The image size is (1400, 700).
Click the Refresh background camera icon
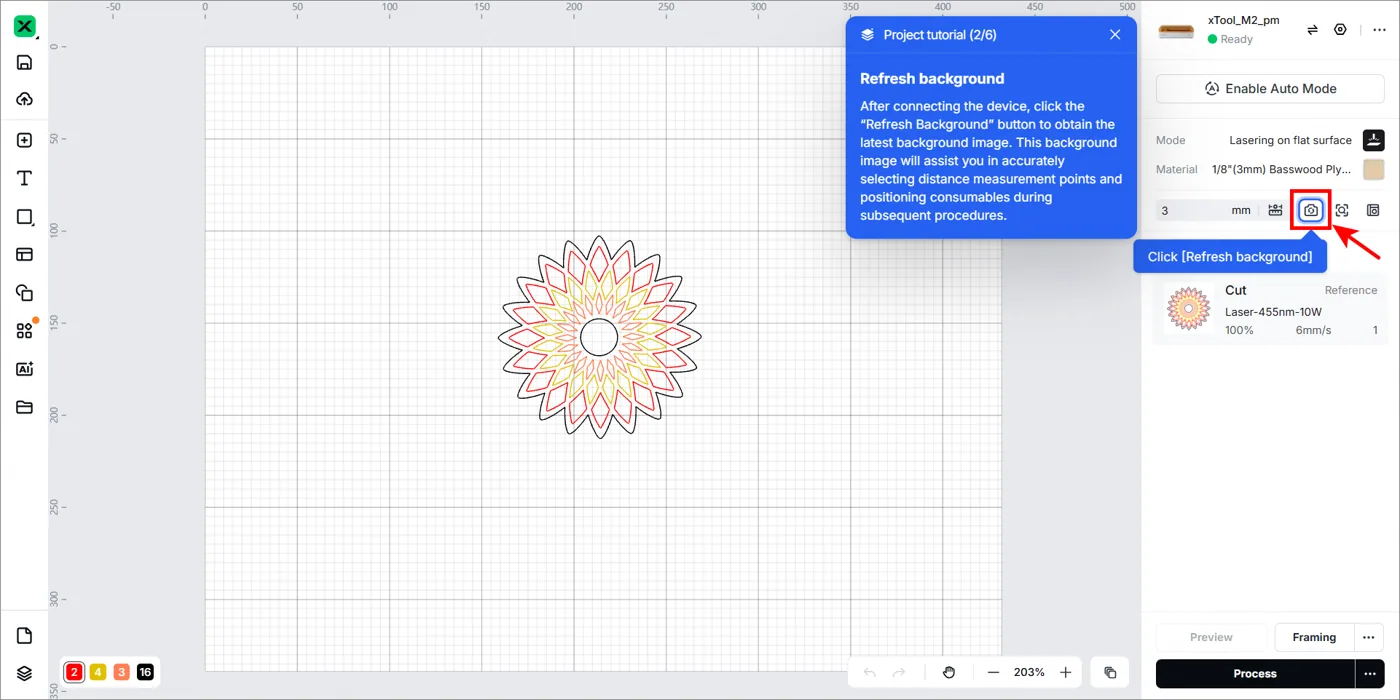(x=1311, y=210)
